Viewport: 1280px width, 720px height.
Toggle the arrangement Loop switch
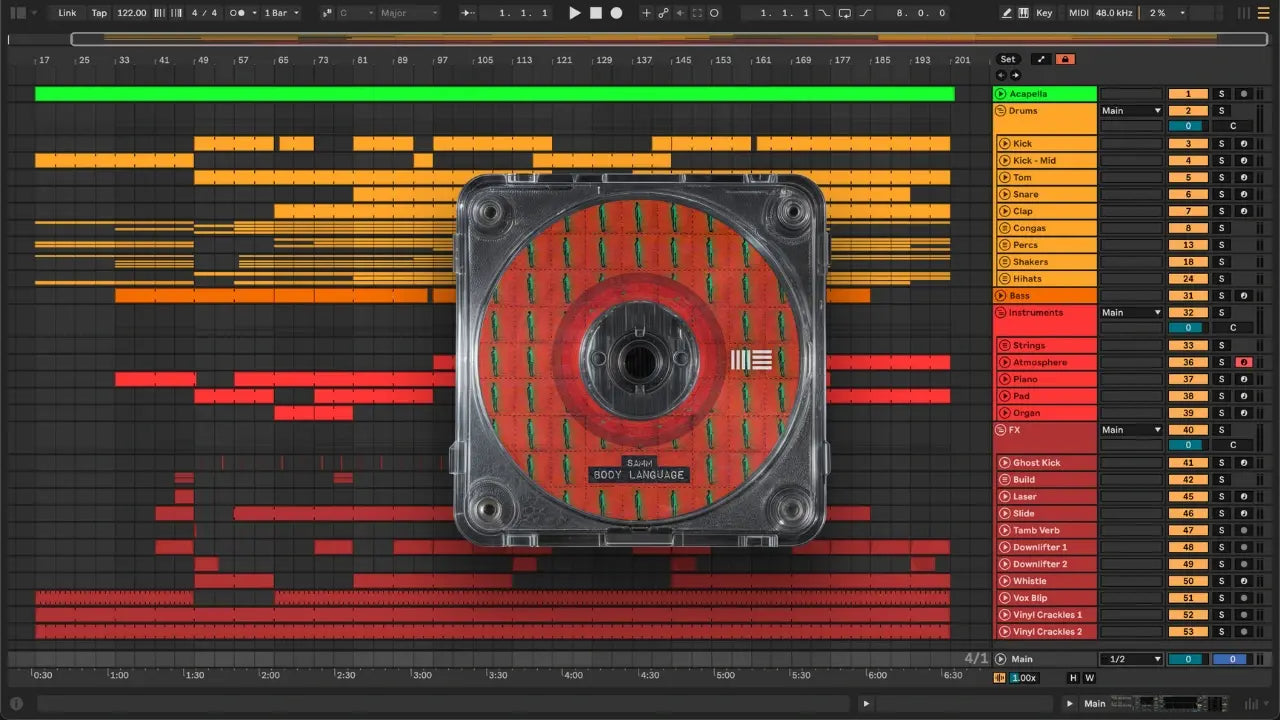coord(845,13)
